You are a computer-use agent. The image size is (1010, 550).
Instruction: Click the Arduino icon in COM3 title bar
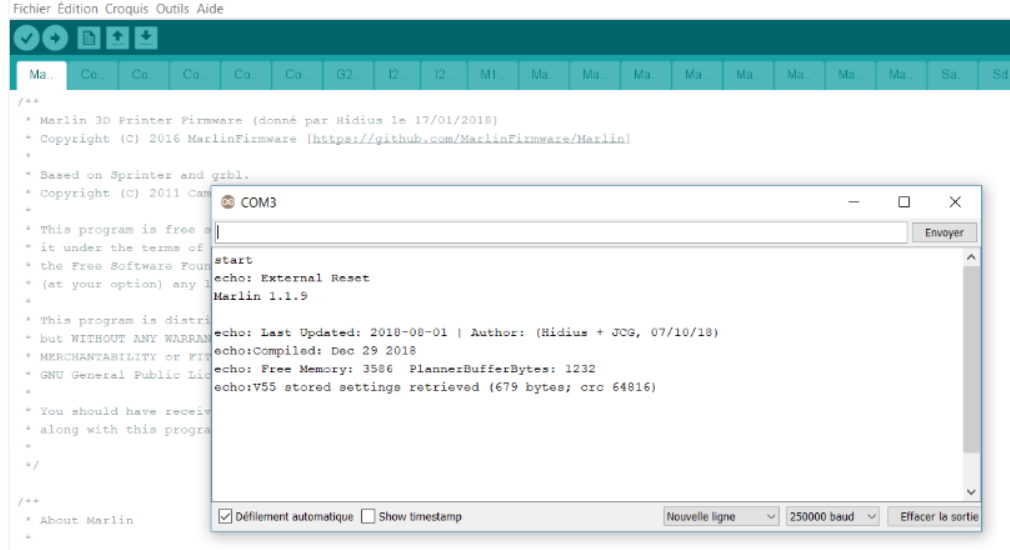pos(228,202)
